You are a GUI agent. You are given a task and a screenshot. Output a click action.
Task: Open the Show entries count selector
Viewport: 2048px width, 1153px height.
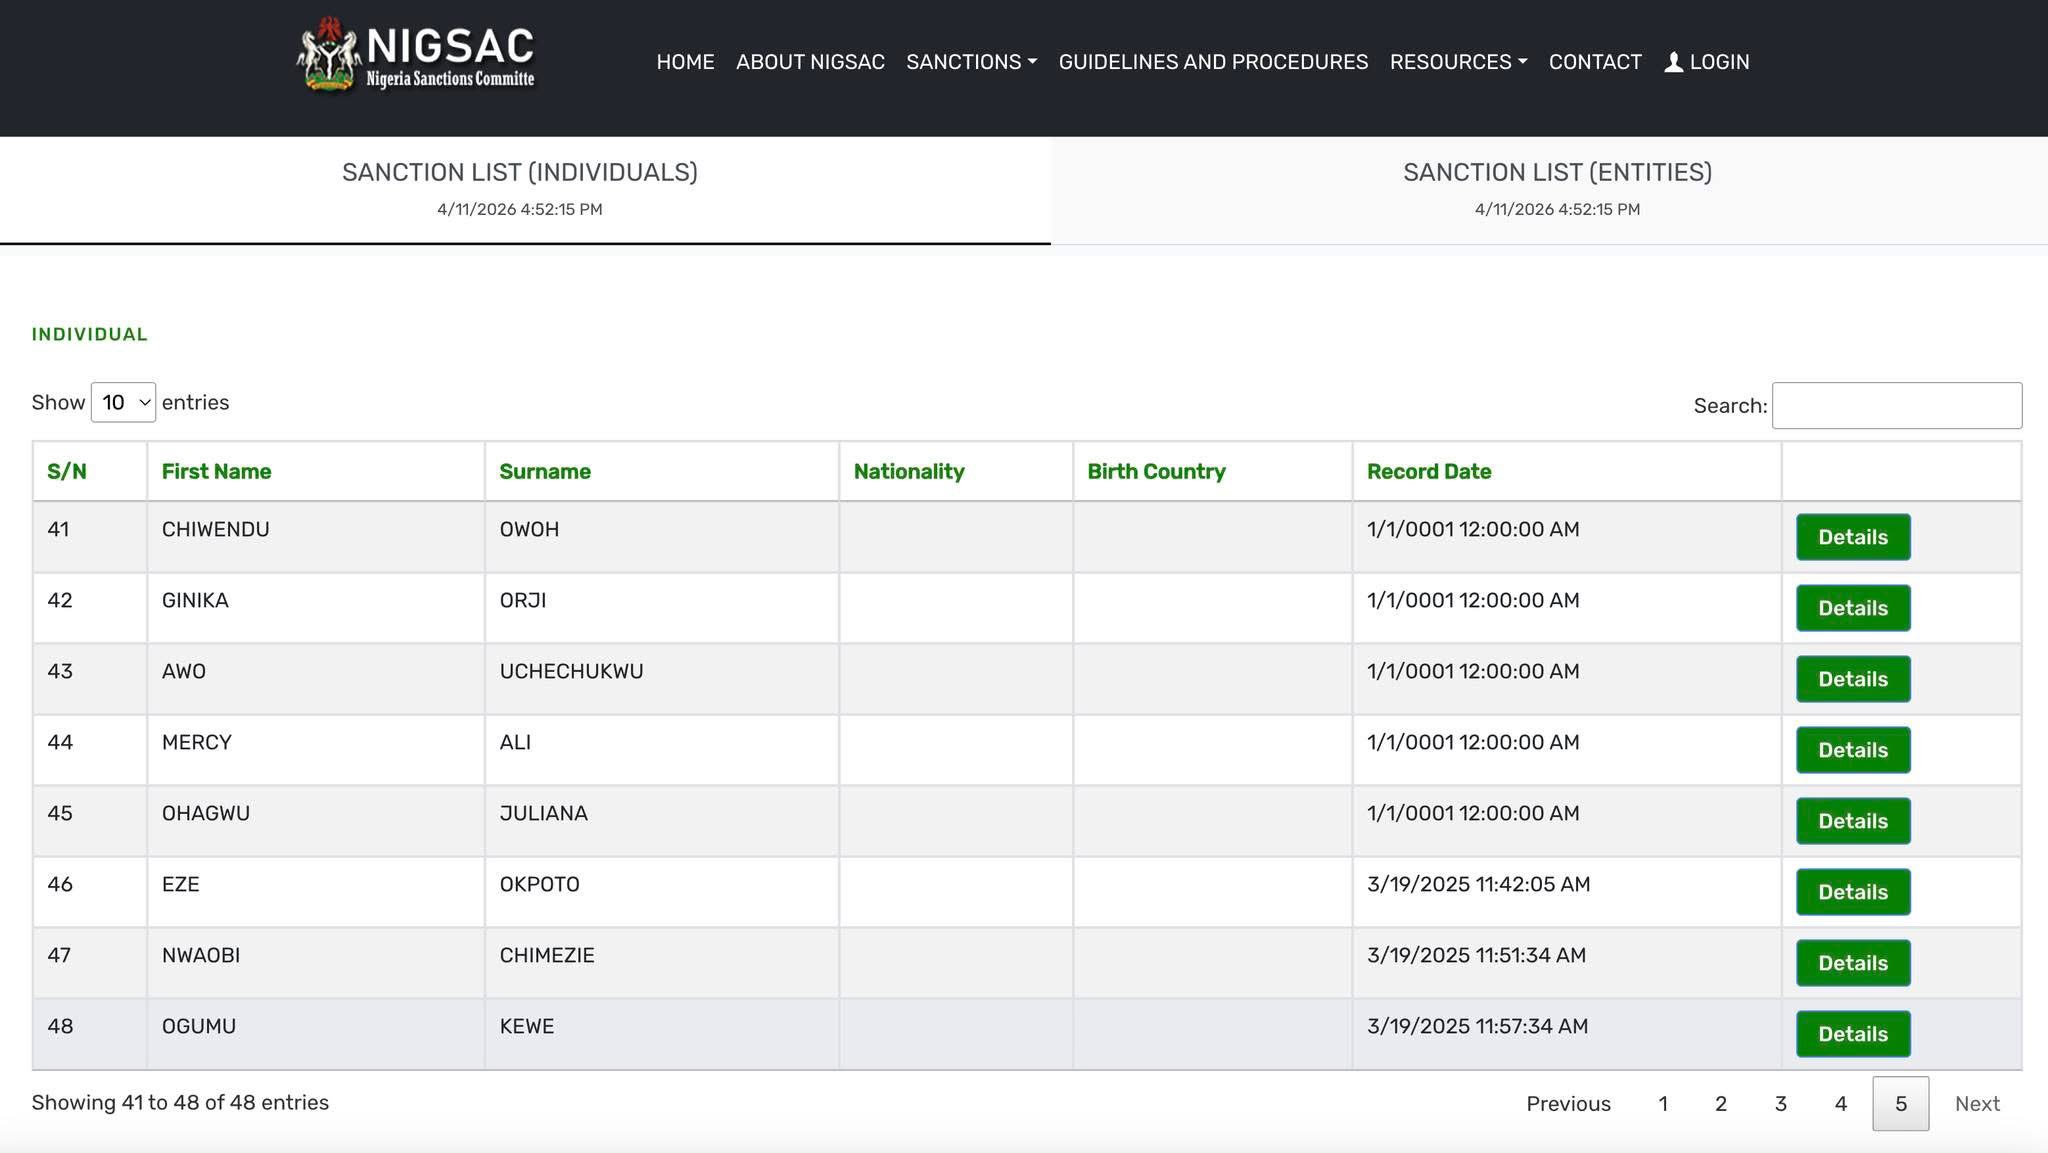[123, 402]
